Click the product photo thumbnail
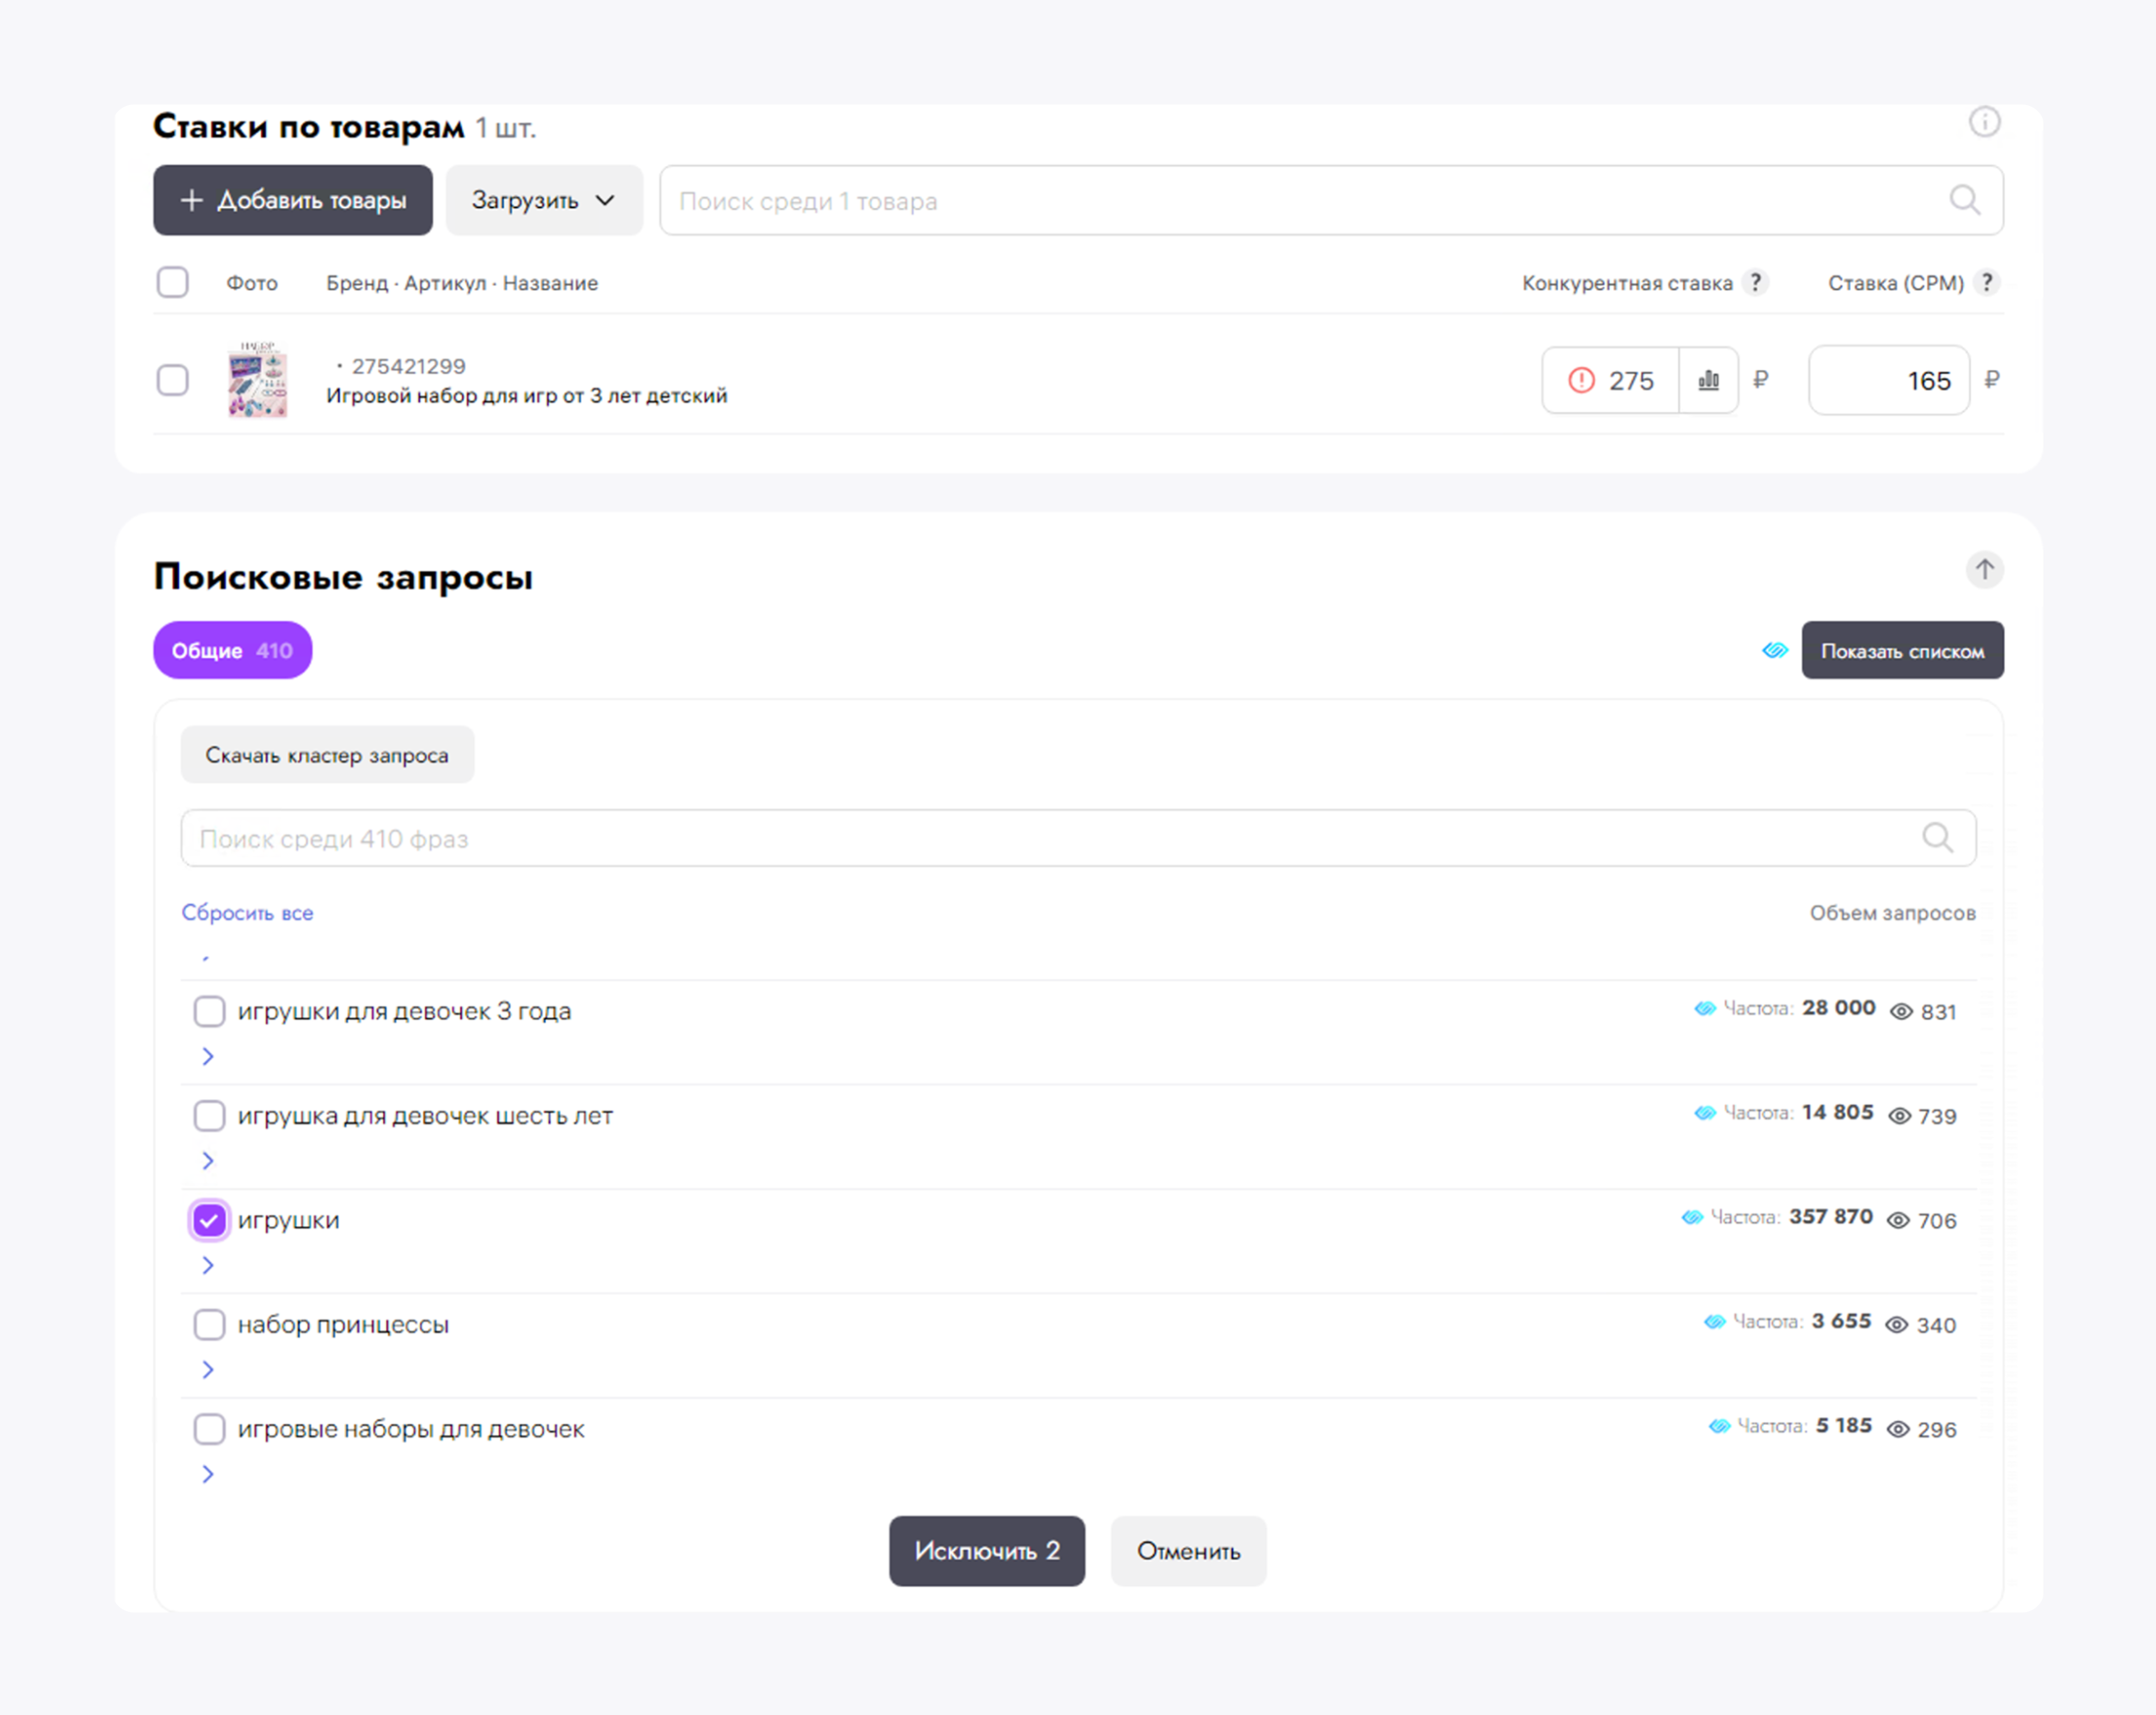This screenshot has width=2156, height=1715. [x=258, y=380]
